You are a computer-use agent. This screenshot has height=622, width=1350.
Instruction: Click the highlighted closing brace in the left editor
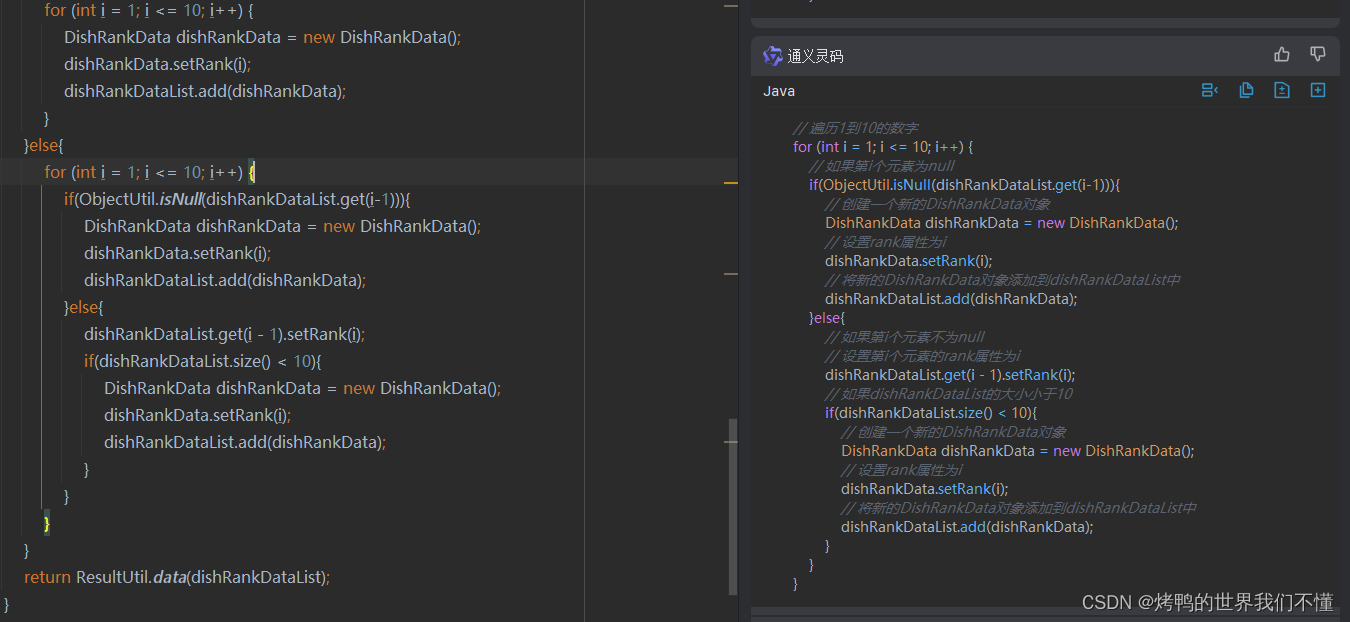click(46, 523)
